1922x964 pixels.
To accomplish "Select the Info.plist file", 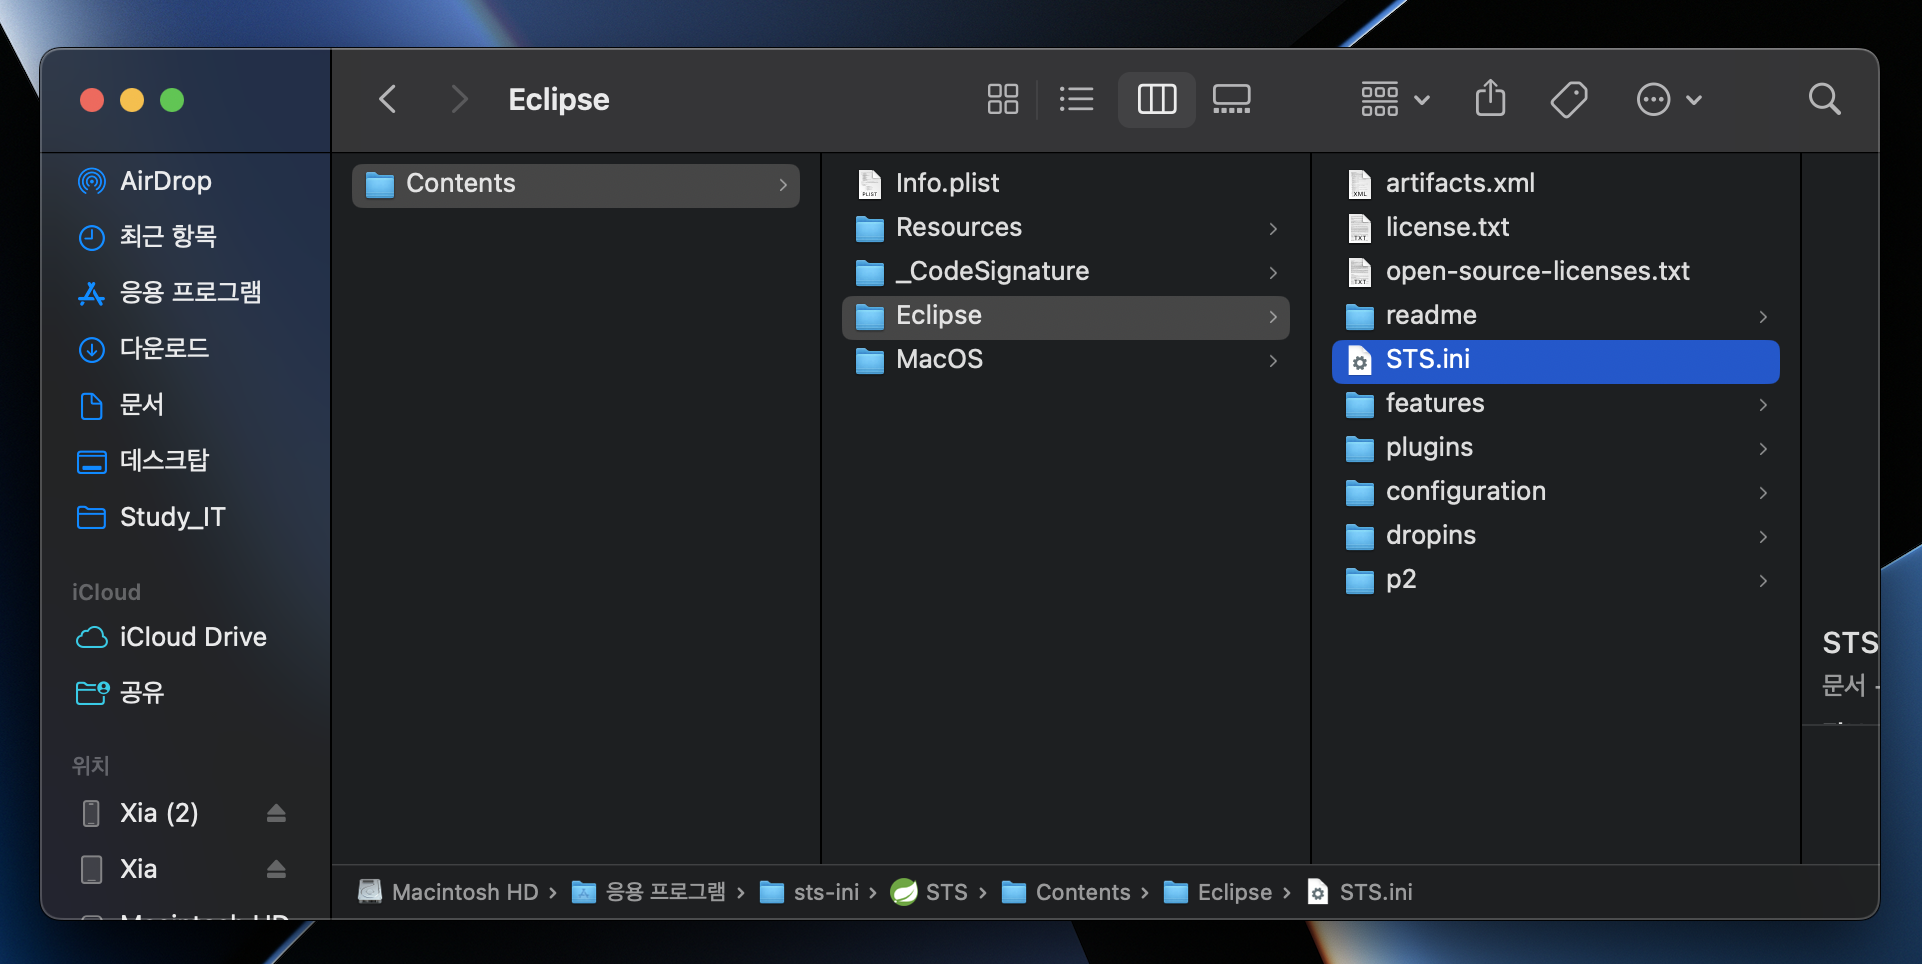I will click(1065, 183).
